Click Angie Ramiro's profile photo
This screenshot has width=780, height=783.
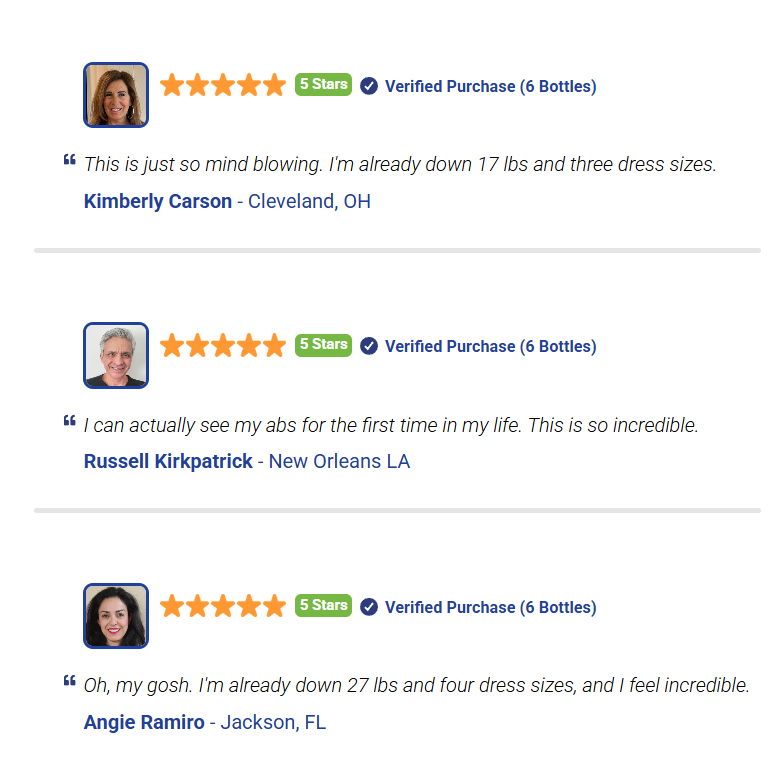[x=116, y=616]
